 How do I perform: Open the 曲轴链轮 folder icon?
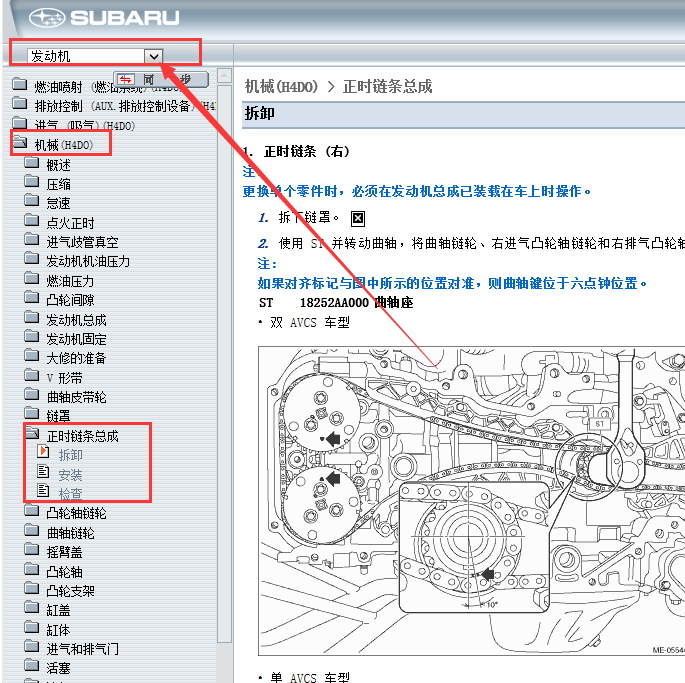(31, 530)
